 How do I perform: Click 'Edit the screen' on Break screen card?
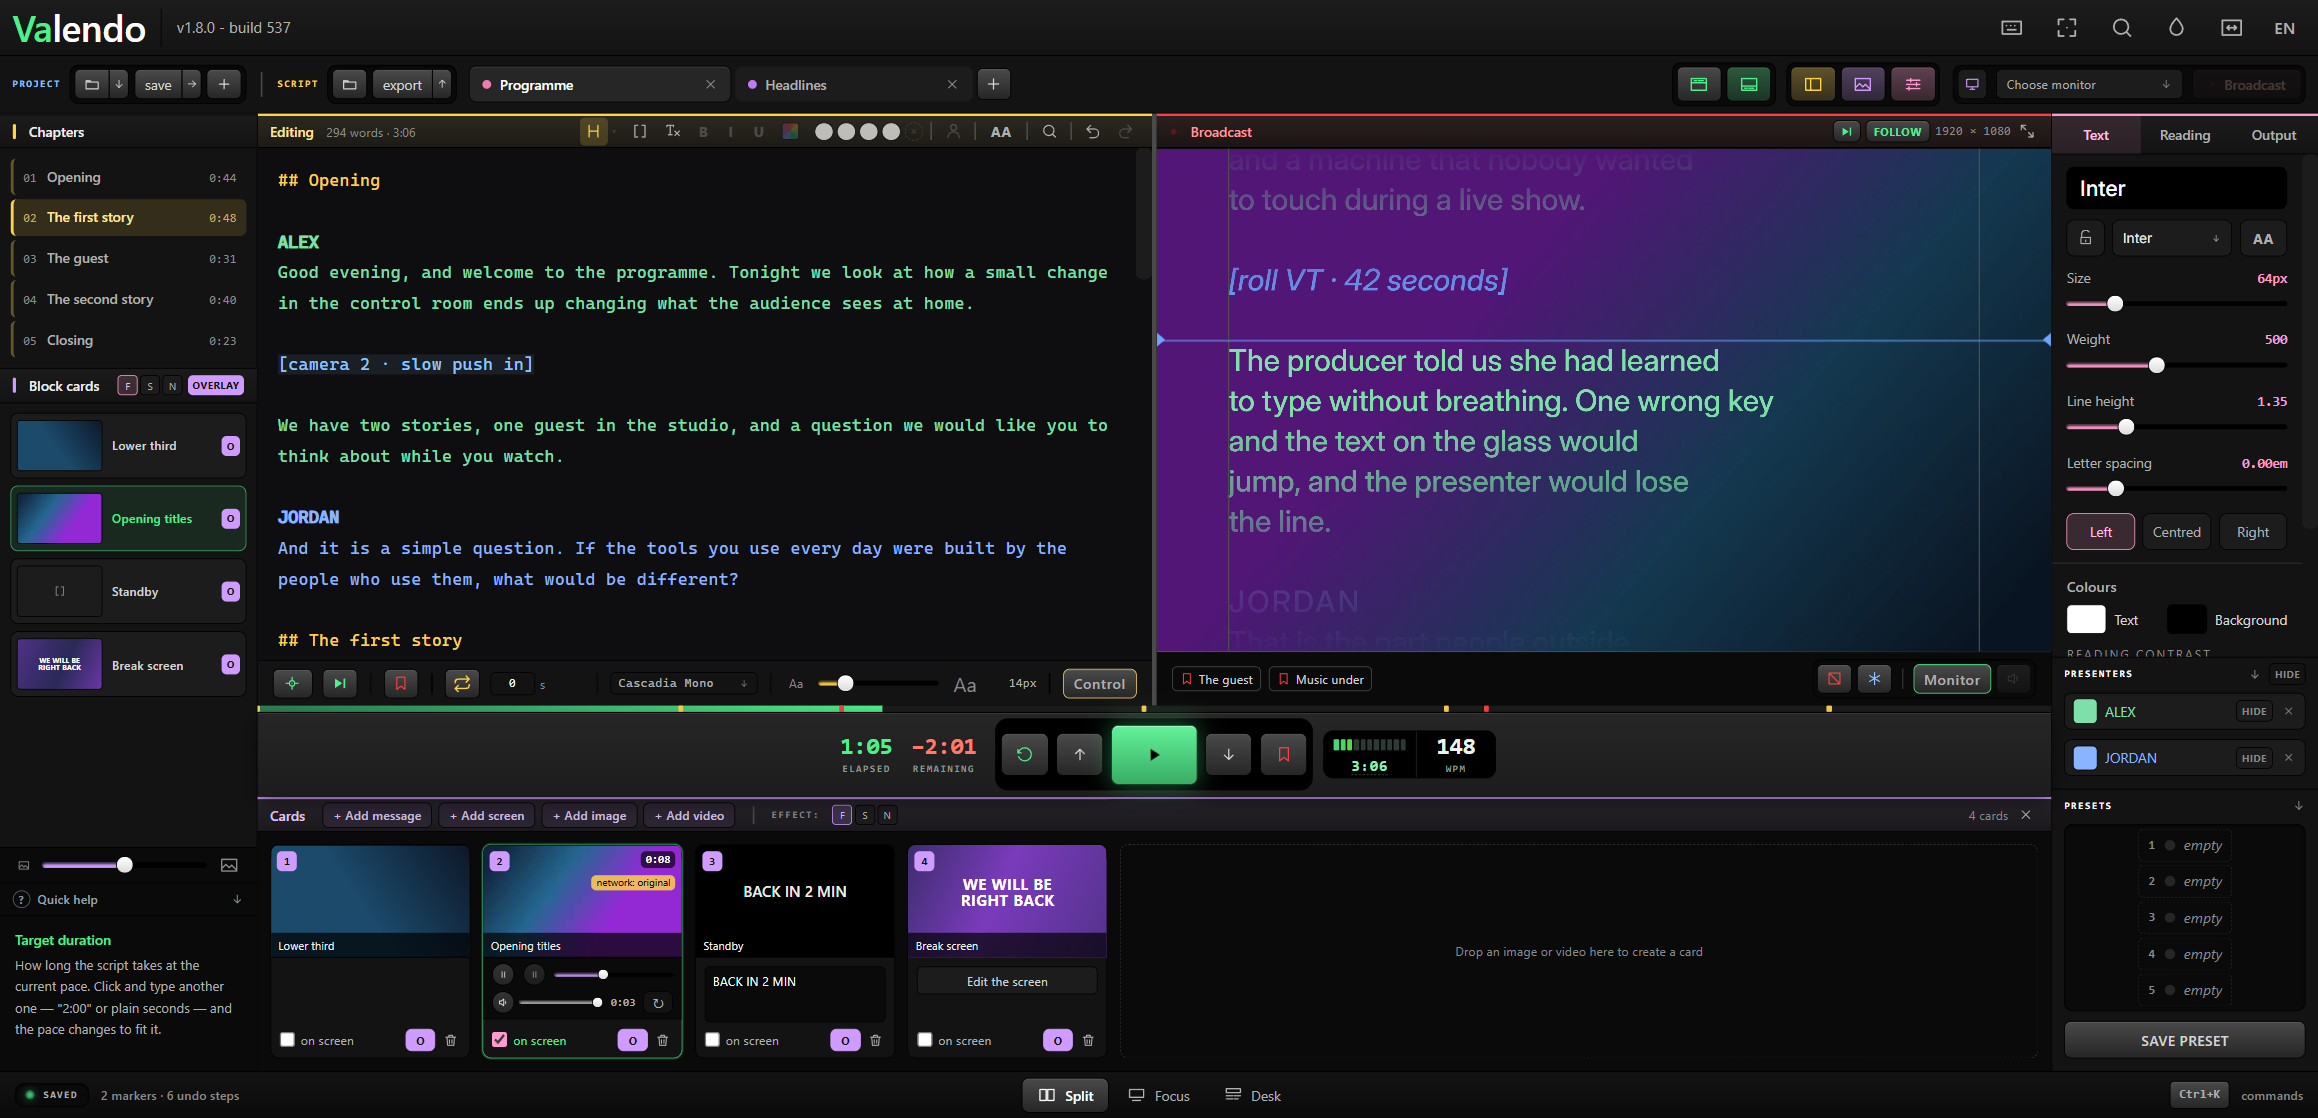(x=1007, y=982)
